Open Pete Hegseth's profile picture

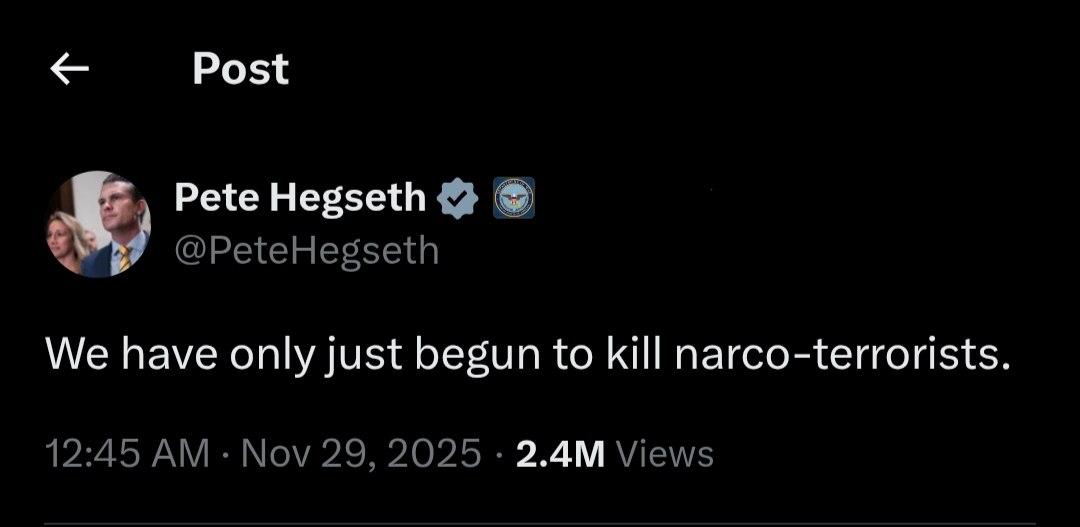tap(97, 224)
